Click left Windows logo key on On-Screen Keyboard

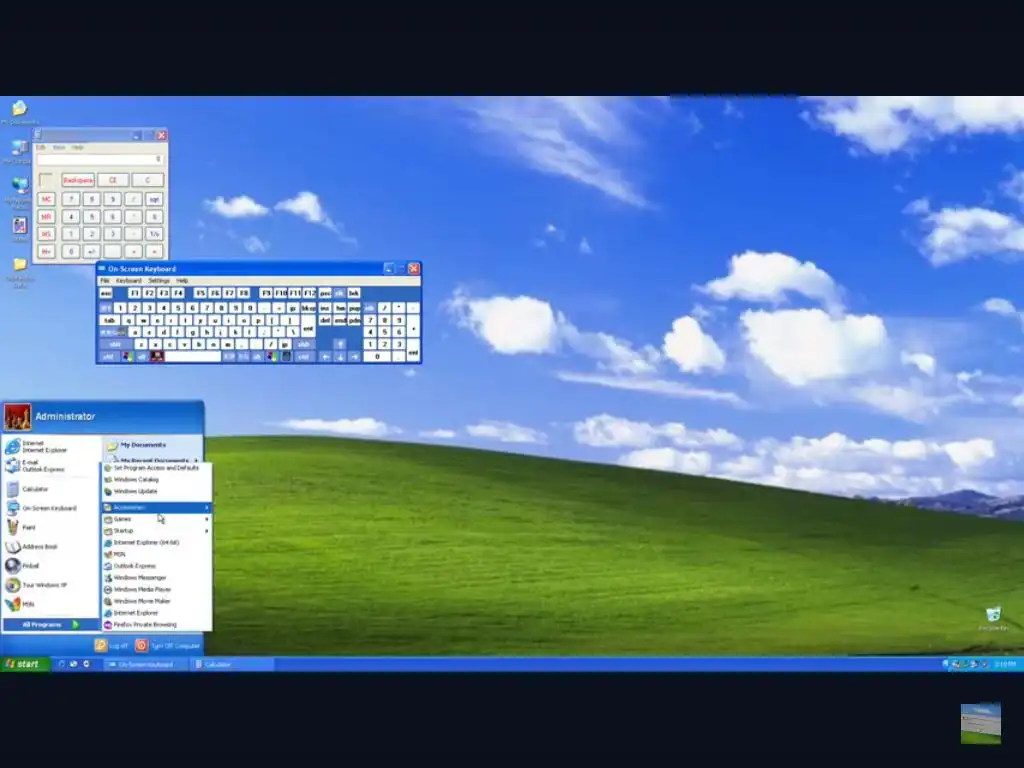[128, 357]
